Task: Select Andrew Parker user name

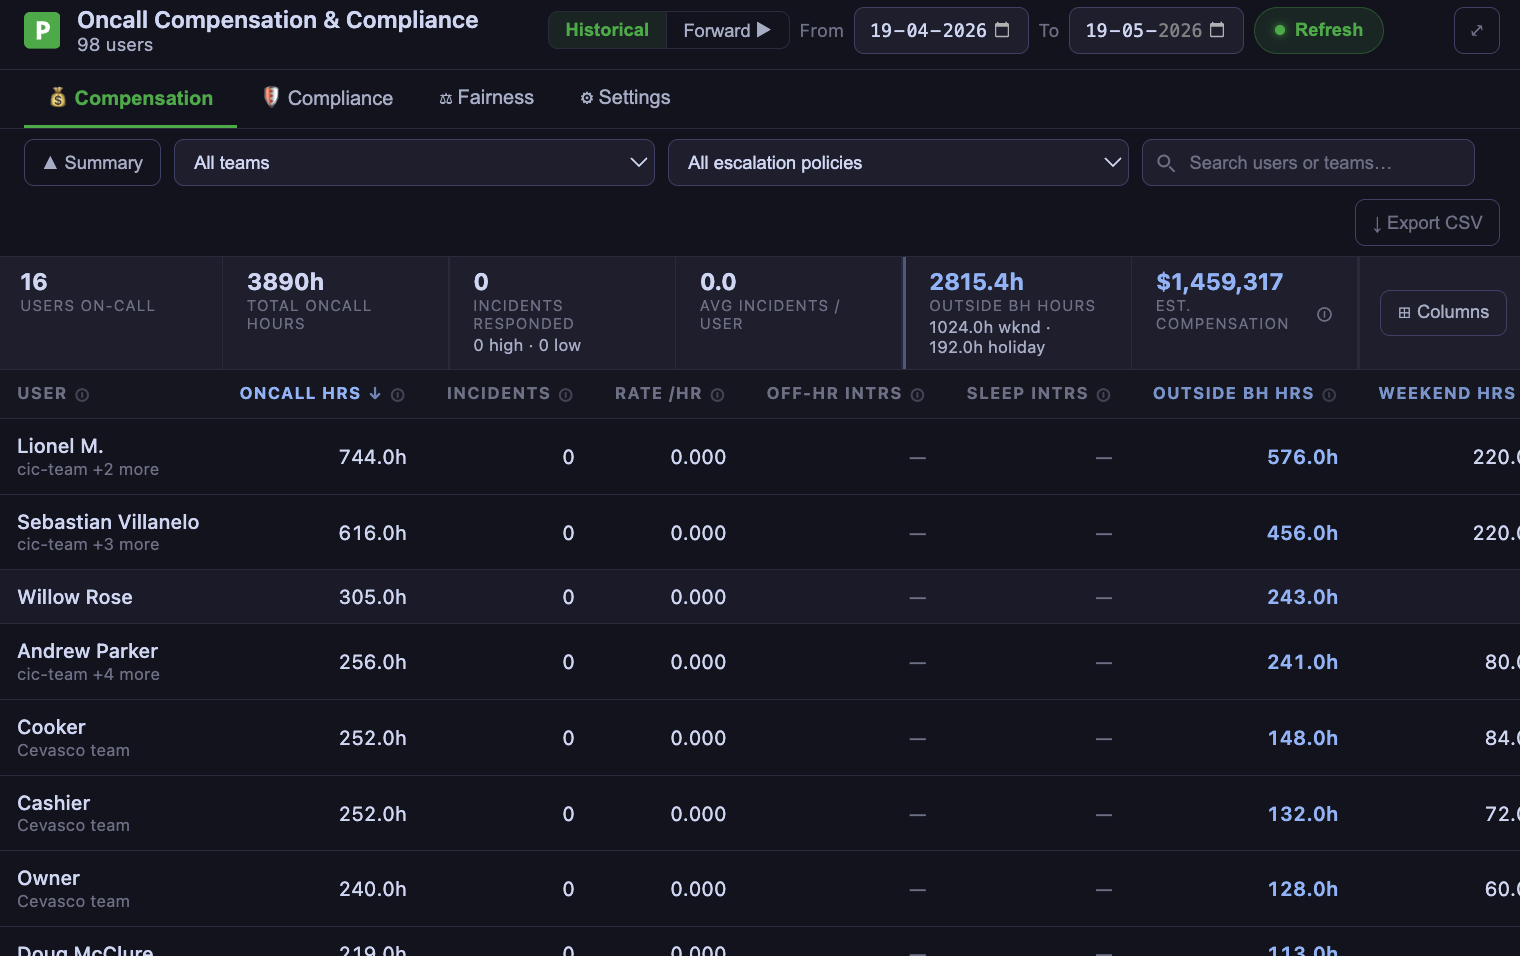Action: (x=88, y=651)
